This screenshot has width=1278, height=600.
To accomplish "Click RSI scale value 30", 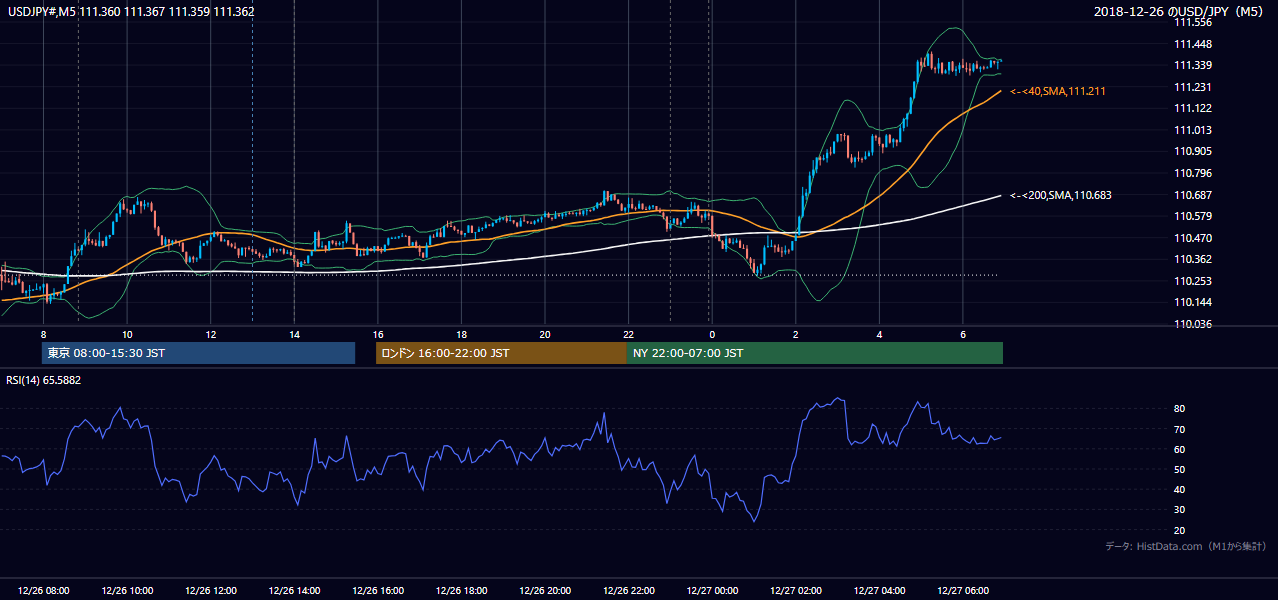I will coord(1180,509).
